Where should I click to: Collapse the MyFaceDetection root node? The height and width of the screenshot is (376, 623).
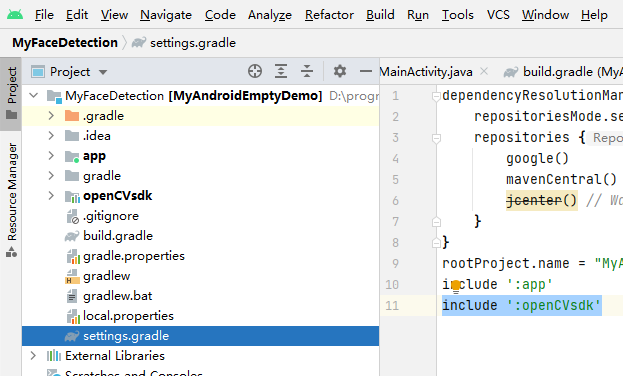[x=34, y=96]
